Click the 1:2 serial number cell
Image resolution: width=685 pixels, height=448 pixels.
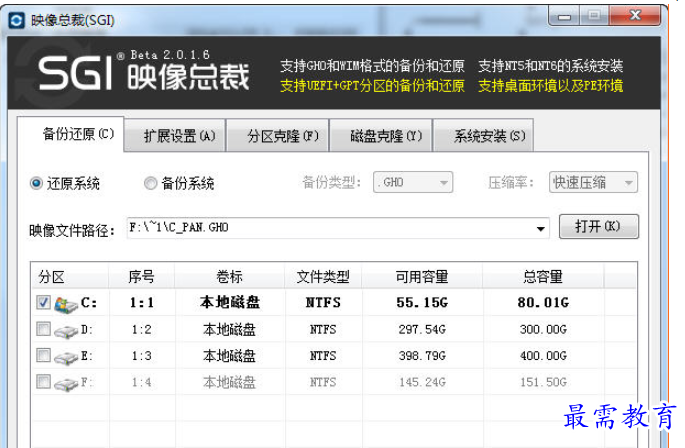(142, 329)
